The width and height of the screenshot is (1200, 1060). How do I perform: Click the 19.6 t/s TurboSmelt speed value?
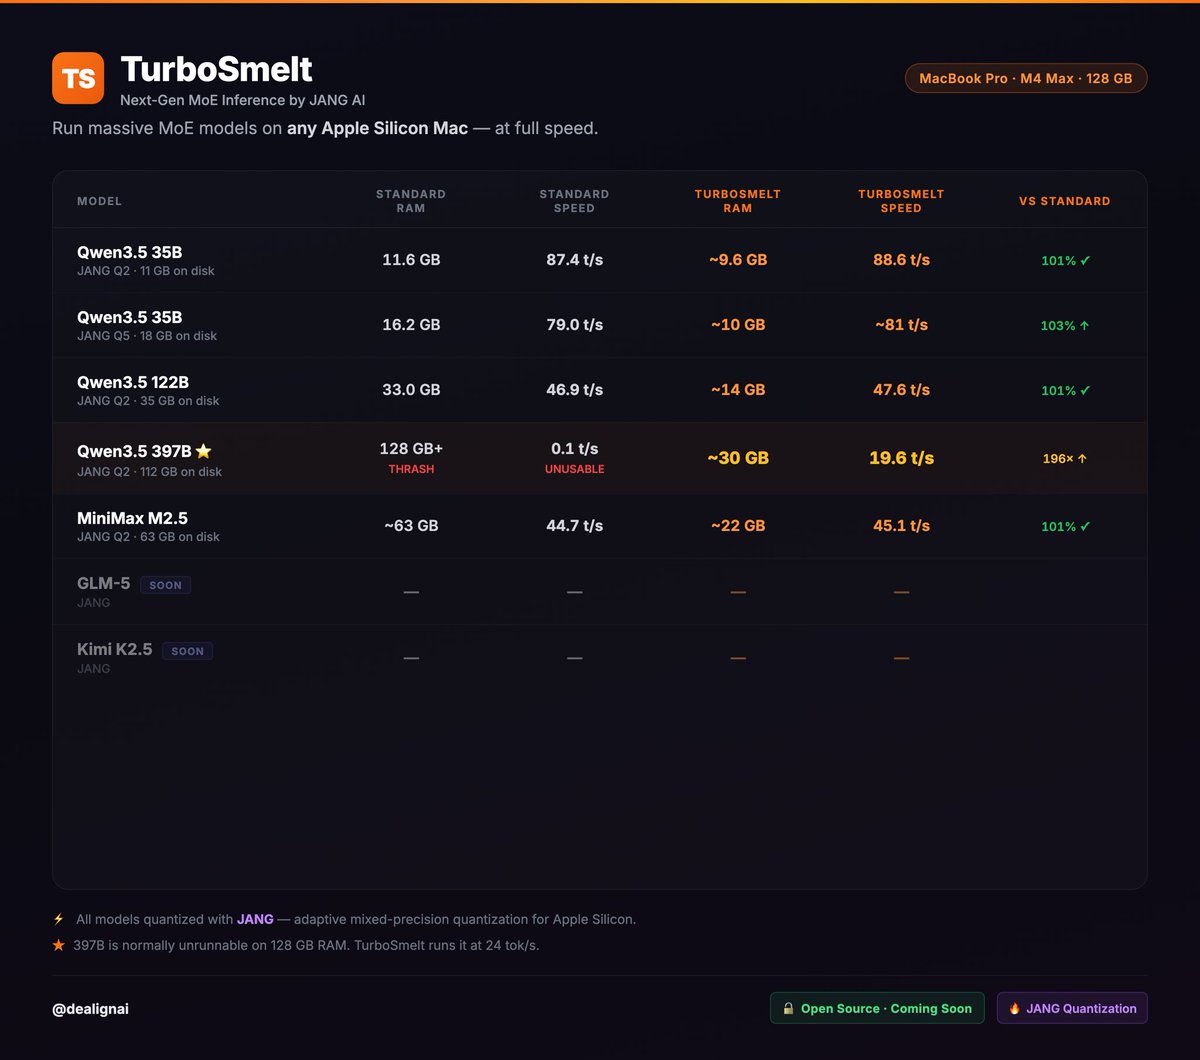(901, 458)
